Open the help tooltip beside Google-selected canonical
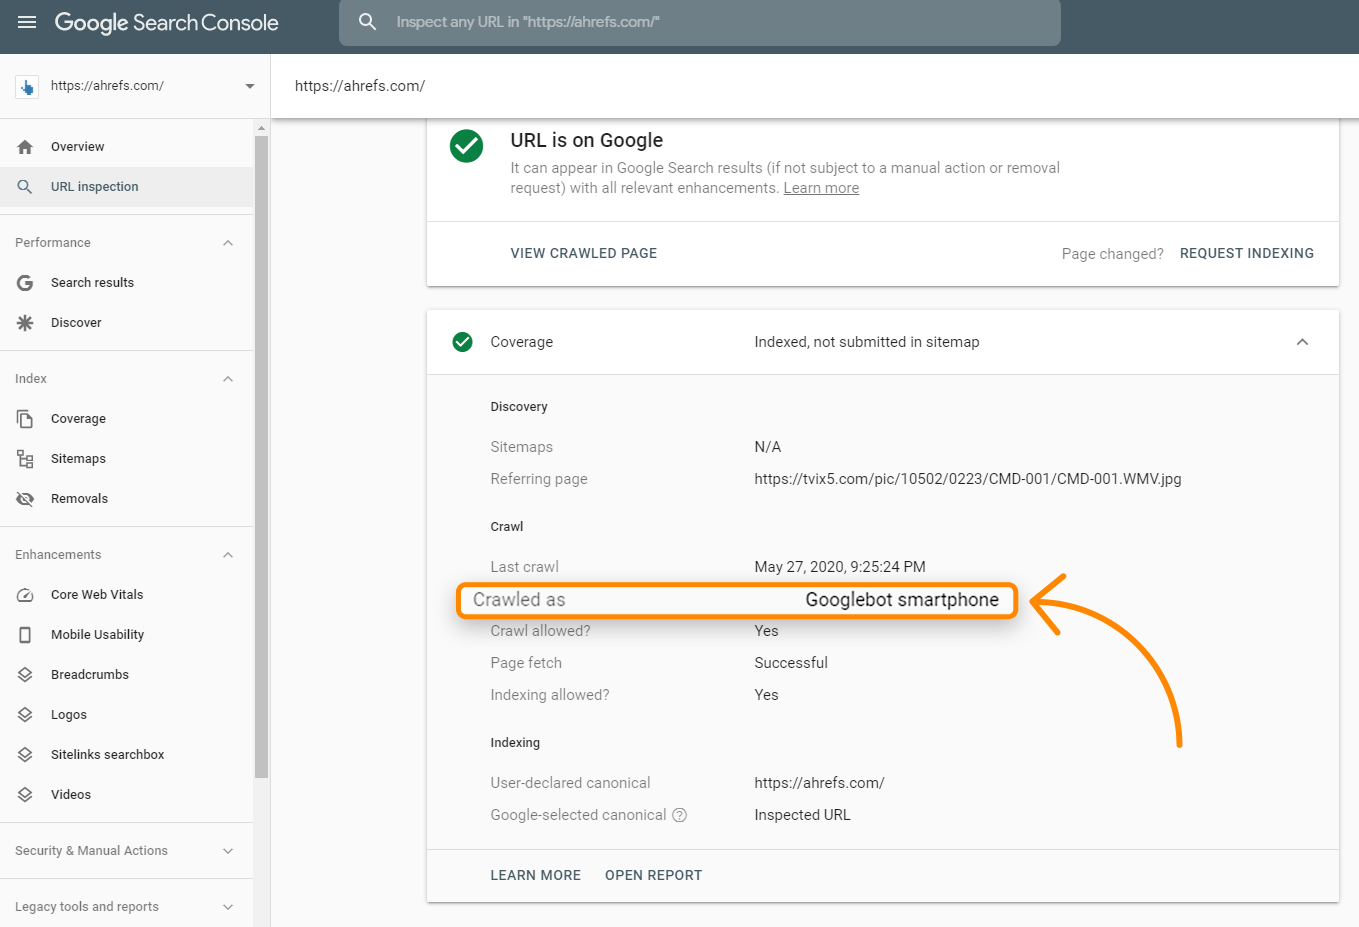Viewport: 1359px width, 927px height. pos(680,815)
